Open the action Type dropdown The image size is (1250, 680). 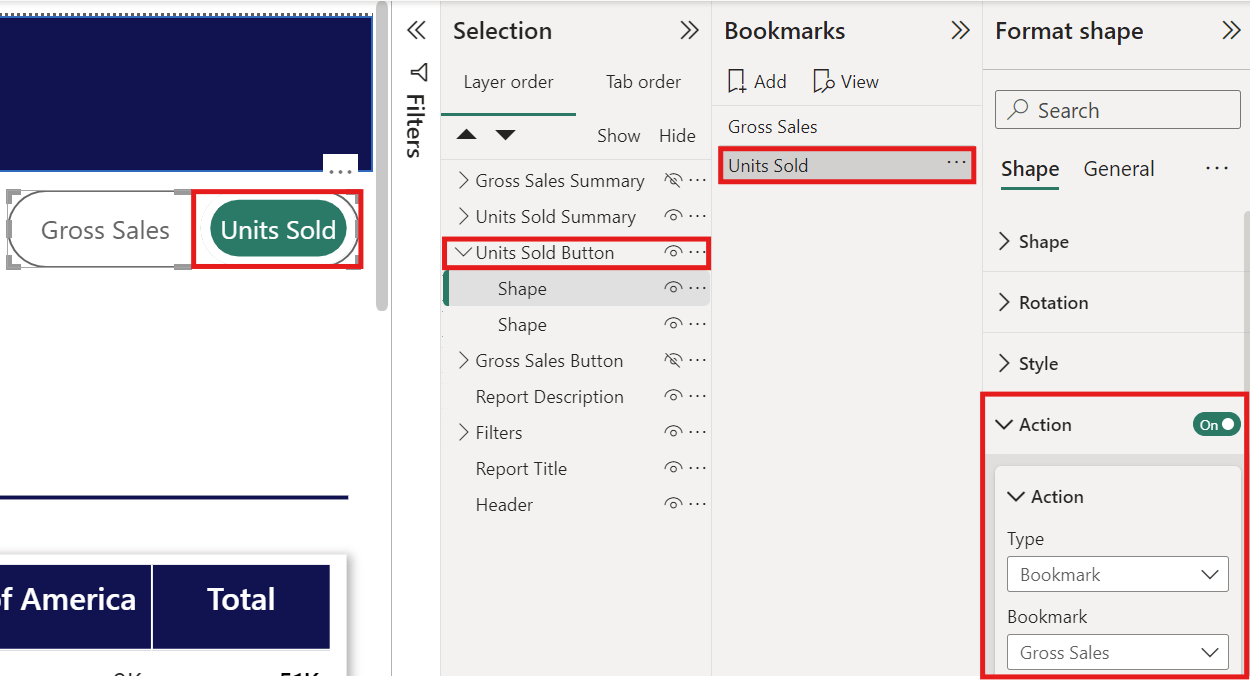(x=1118, y=575)
